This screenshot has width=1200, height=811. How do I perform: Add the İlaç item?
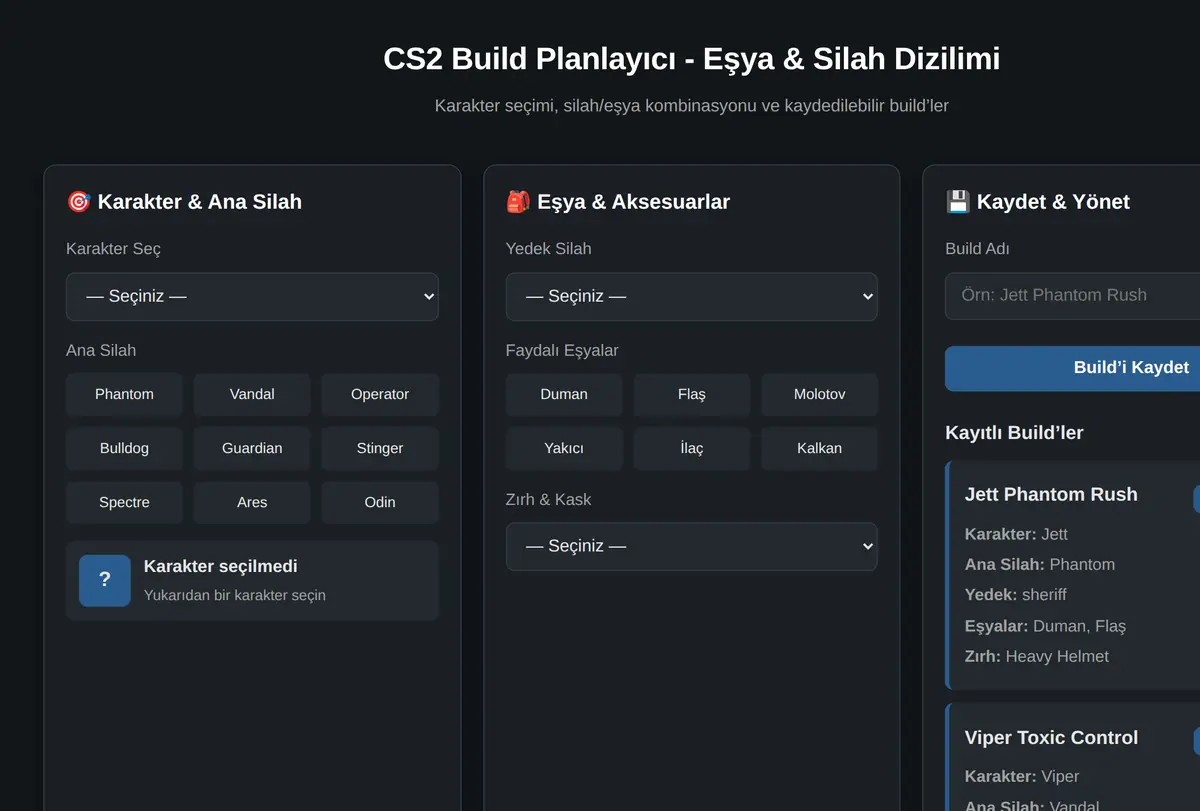[692, 448]
